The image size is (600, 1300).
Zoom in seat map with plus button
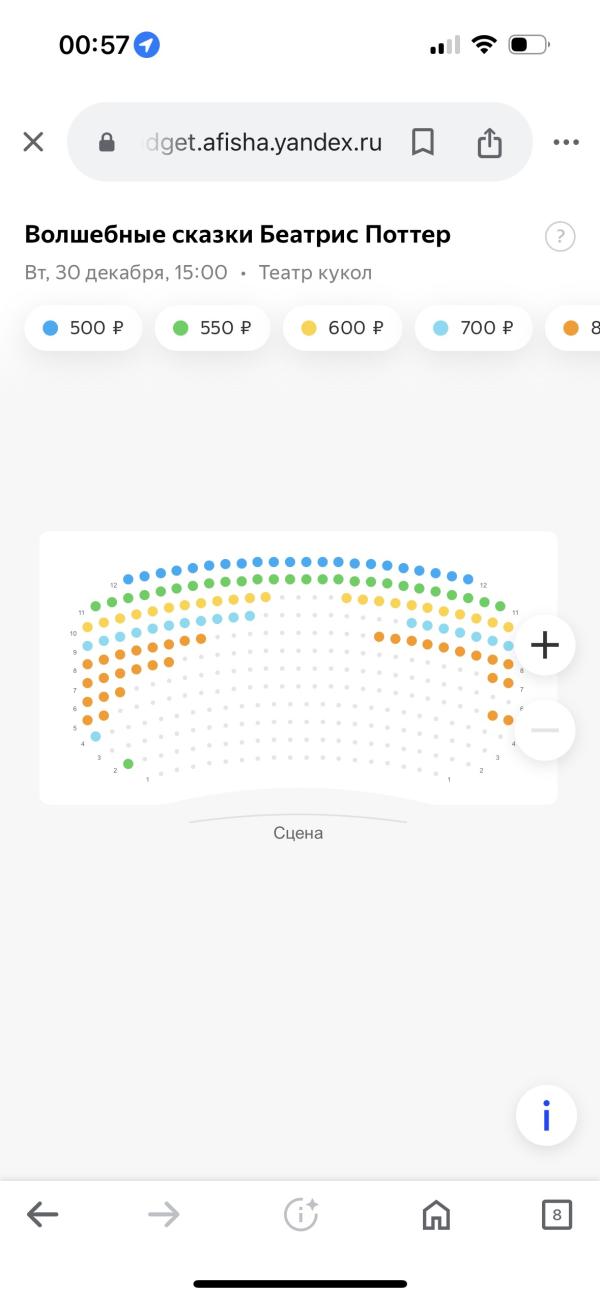tap(545, 645)
